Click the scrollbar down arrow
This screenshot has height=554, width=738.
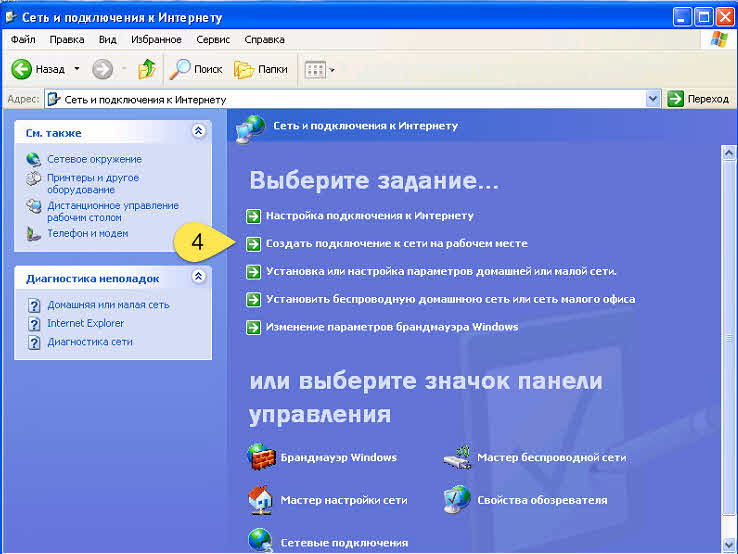coord(729,545)
